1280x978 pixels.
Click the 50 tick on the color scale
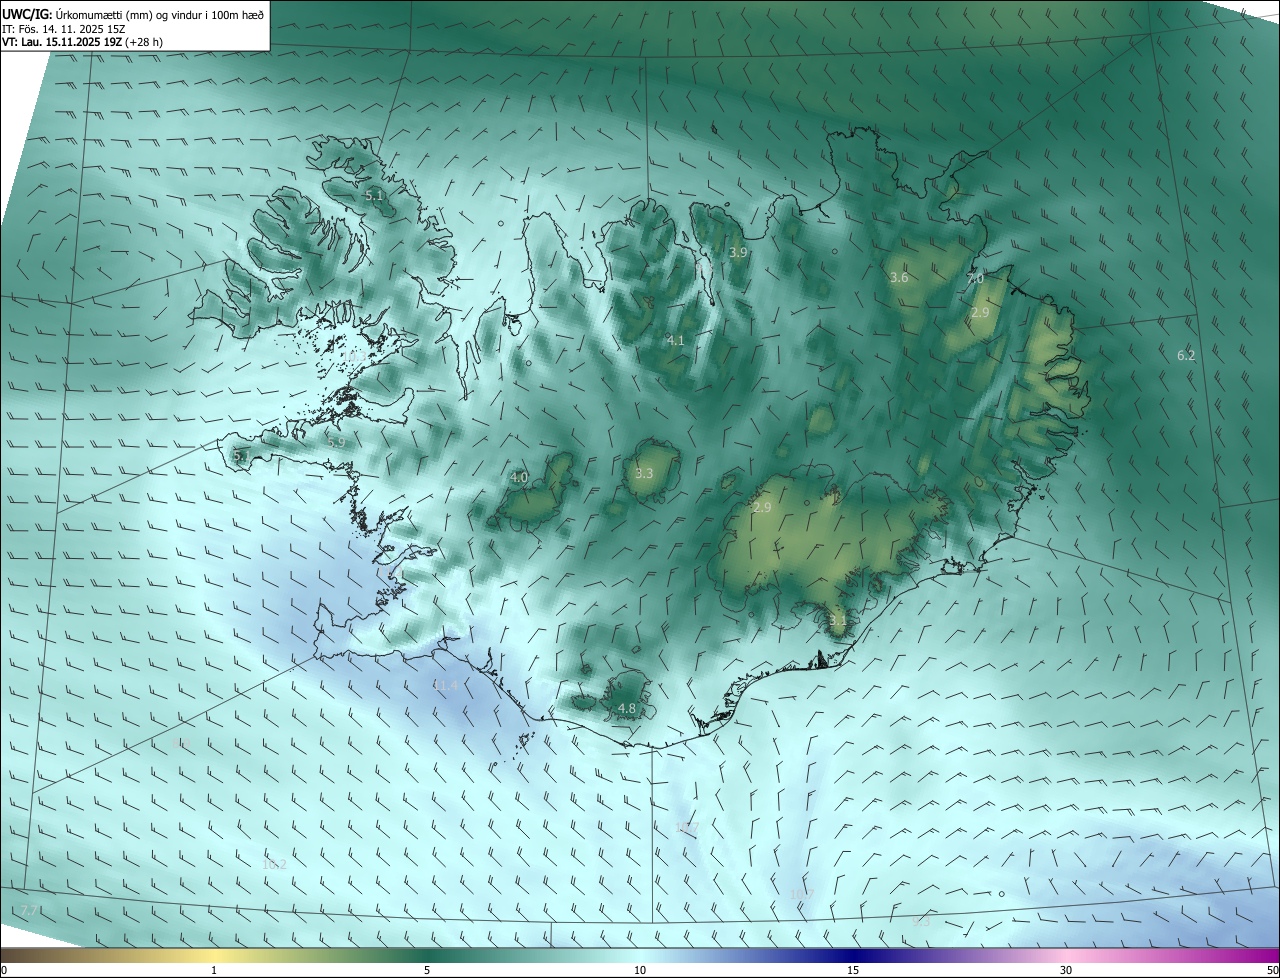click(1272, 970)
